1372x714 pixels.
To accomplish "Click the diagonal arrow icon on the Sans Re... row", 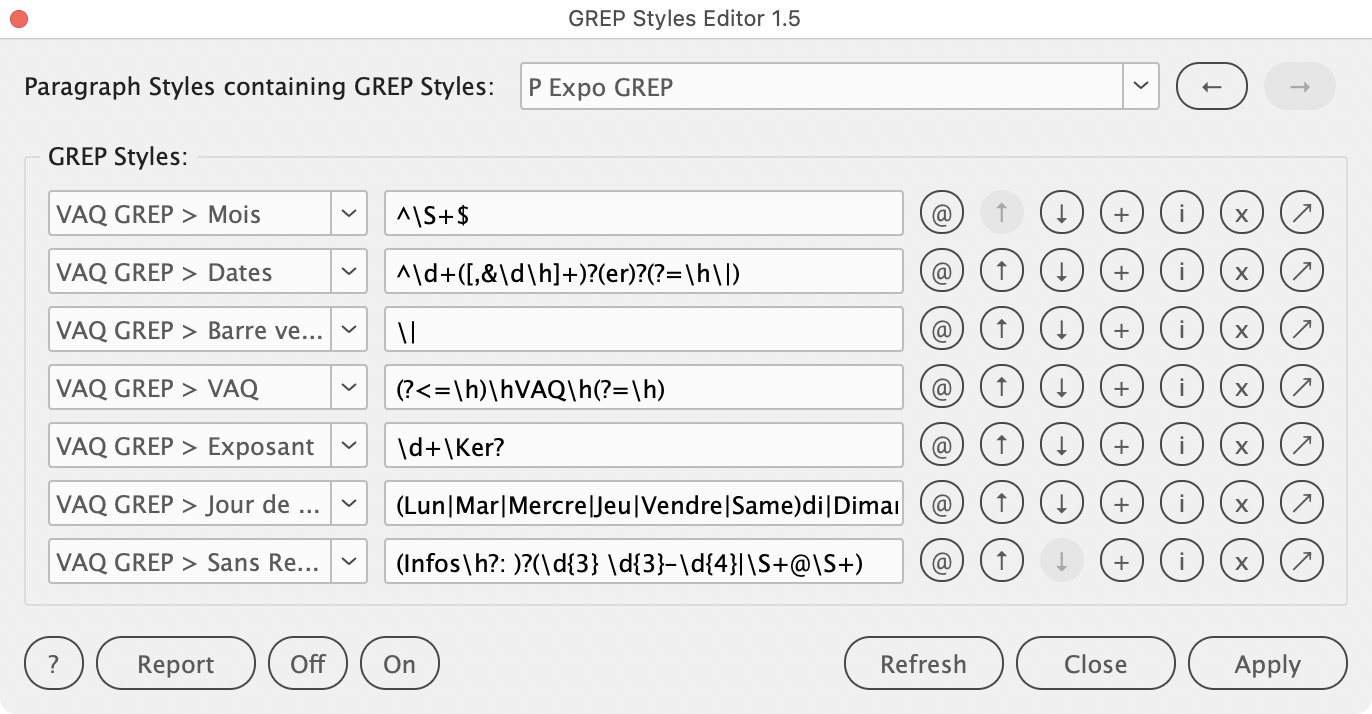I will coord(1301,561).
